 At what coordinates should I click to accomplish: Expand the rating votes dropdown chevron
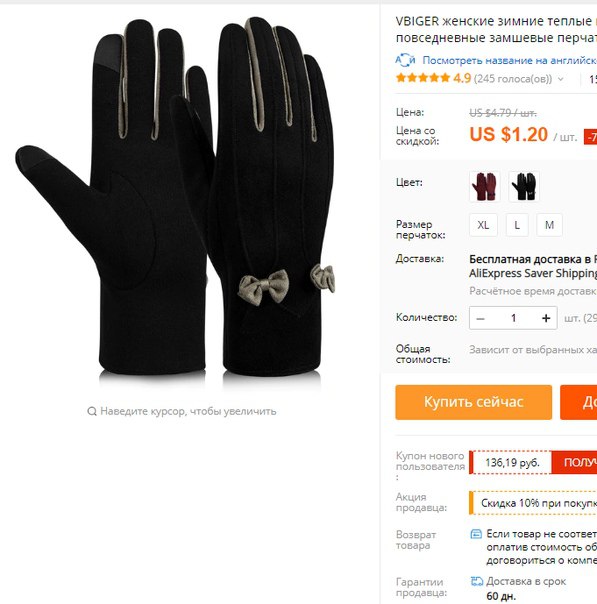pos(560,79)
